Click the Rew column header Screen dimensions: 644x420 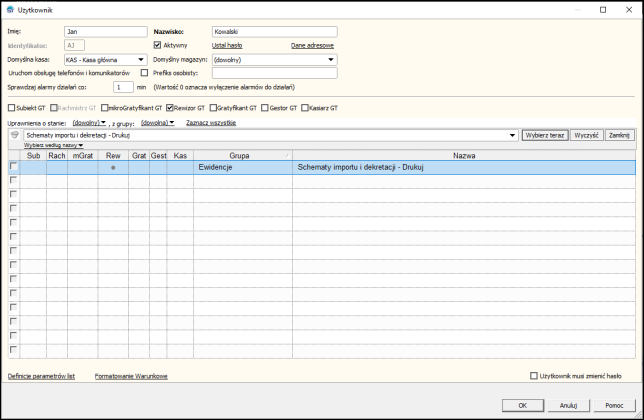(113, 156)
